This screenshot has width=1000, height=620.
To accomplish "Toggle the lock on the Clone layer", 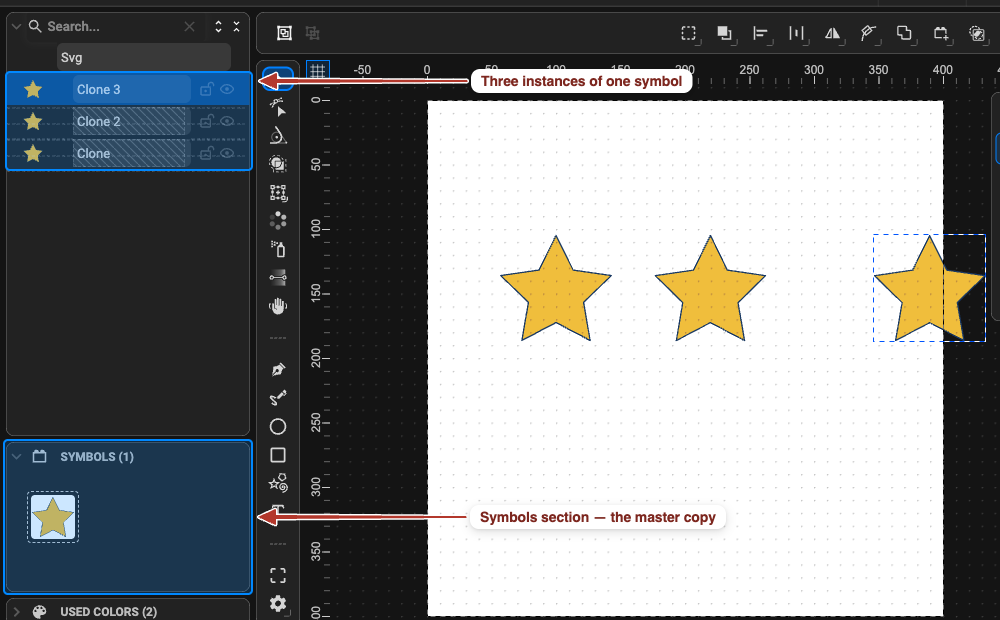I will [206, 153].
